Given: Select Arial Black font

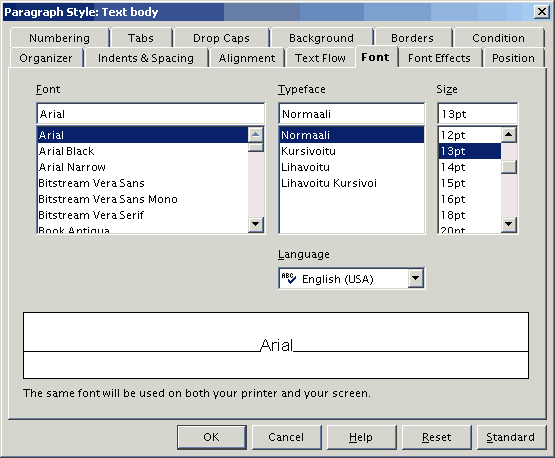Looking at the screenshot, I should click(143, 151).
